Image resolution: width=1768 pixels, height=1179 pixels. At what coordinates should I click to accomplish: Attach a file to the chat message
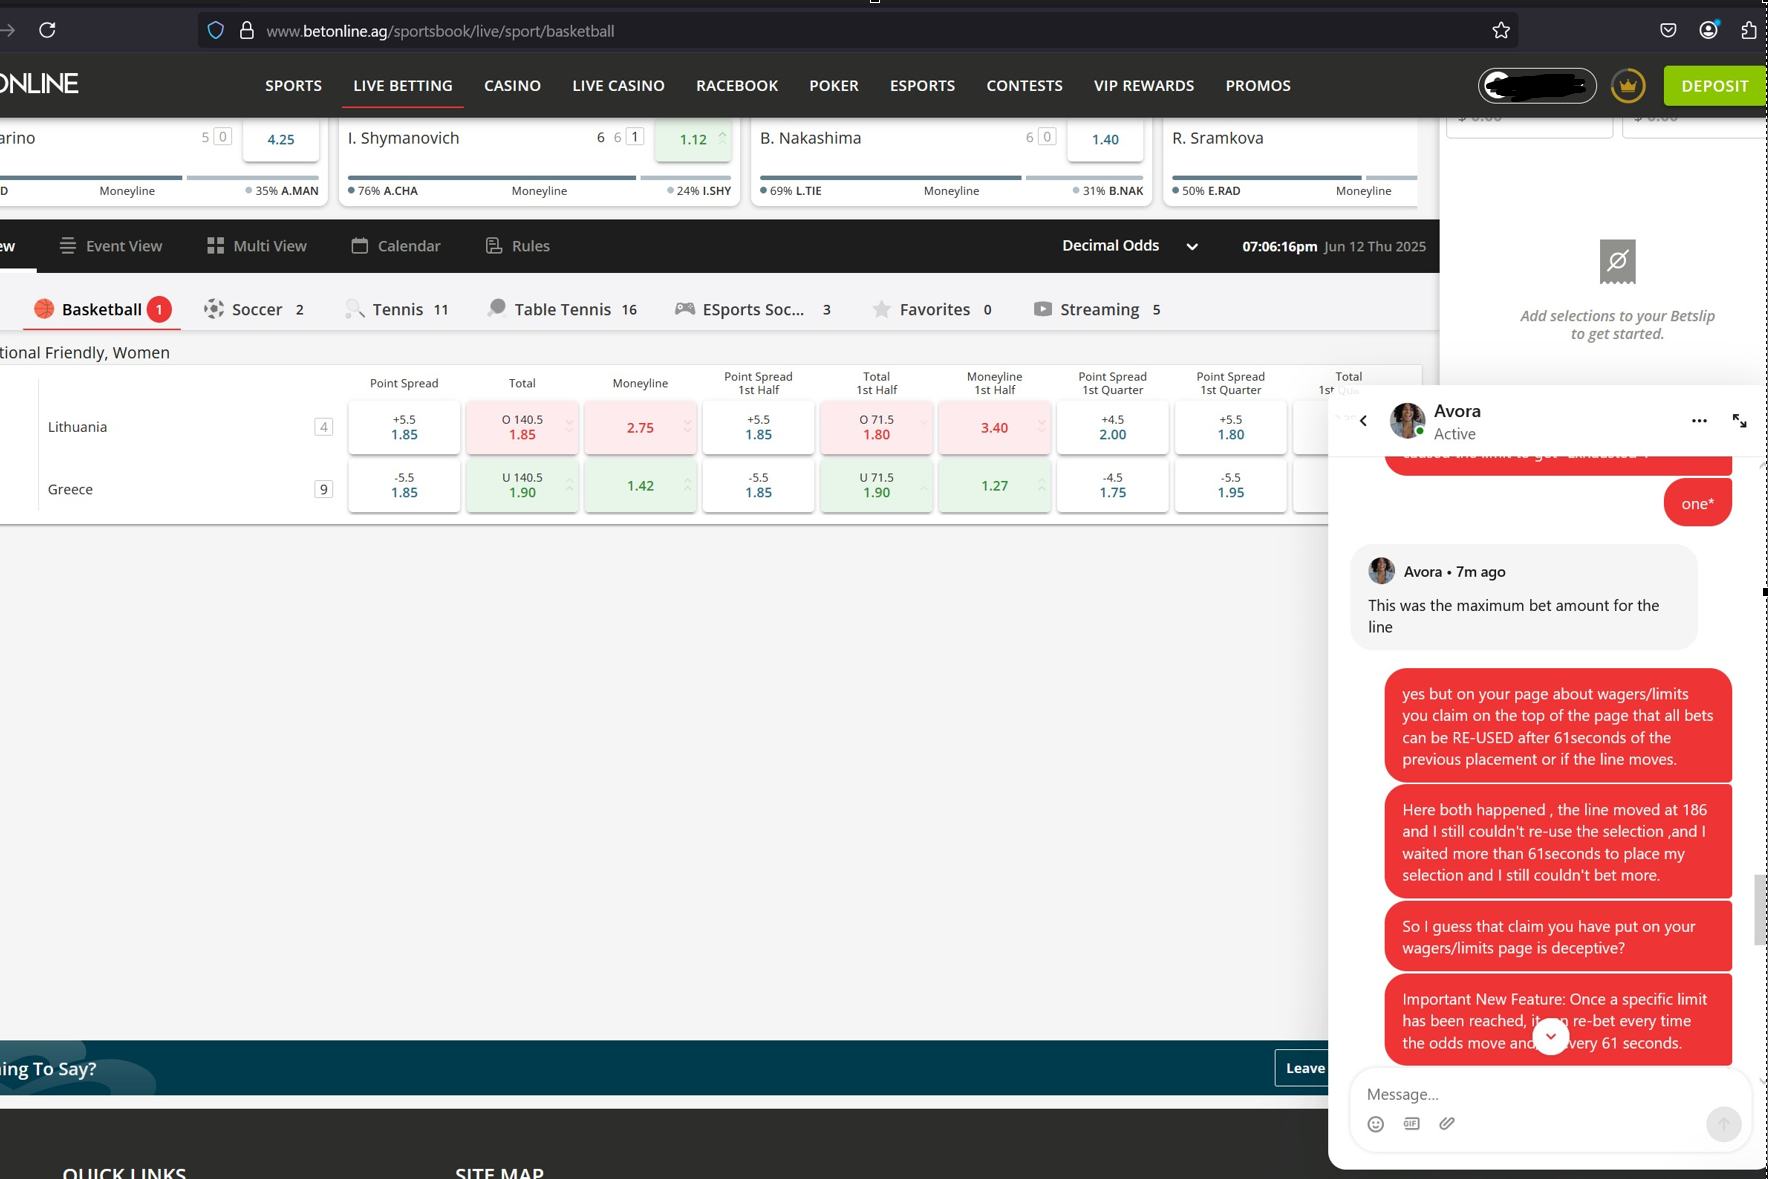click(1447, 1124)
